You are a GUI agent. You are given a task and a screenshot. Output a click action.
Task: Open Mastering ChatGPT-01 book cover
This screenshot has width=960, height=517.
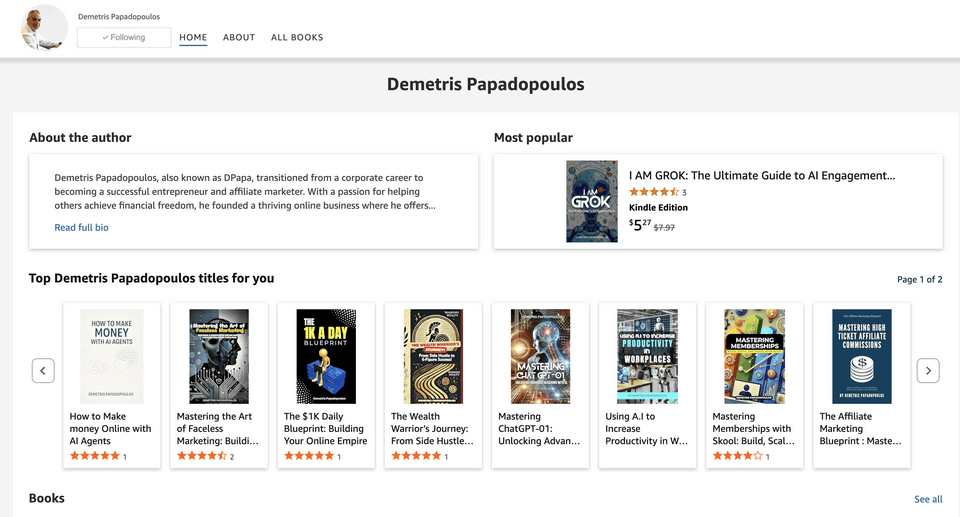(540, 356)
